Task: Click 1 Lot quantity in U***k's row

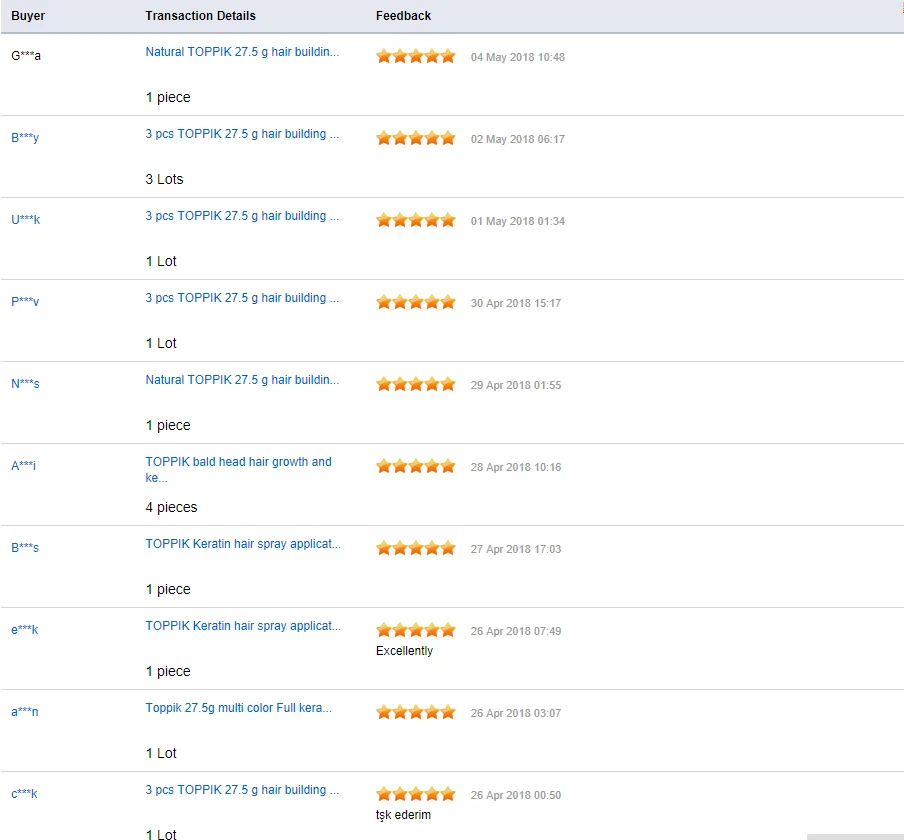Action: [x=161, y=261]
